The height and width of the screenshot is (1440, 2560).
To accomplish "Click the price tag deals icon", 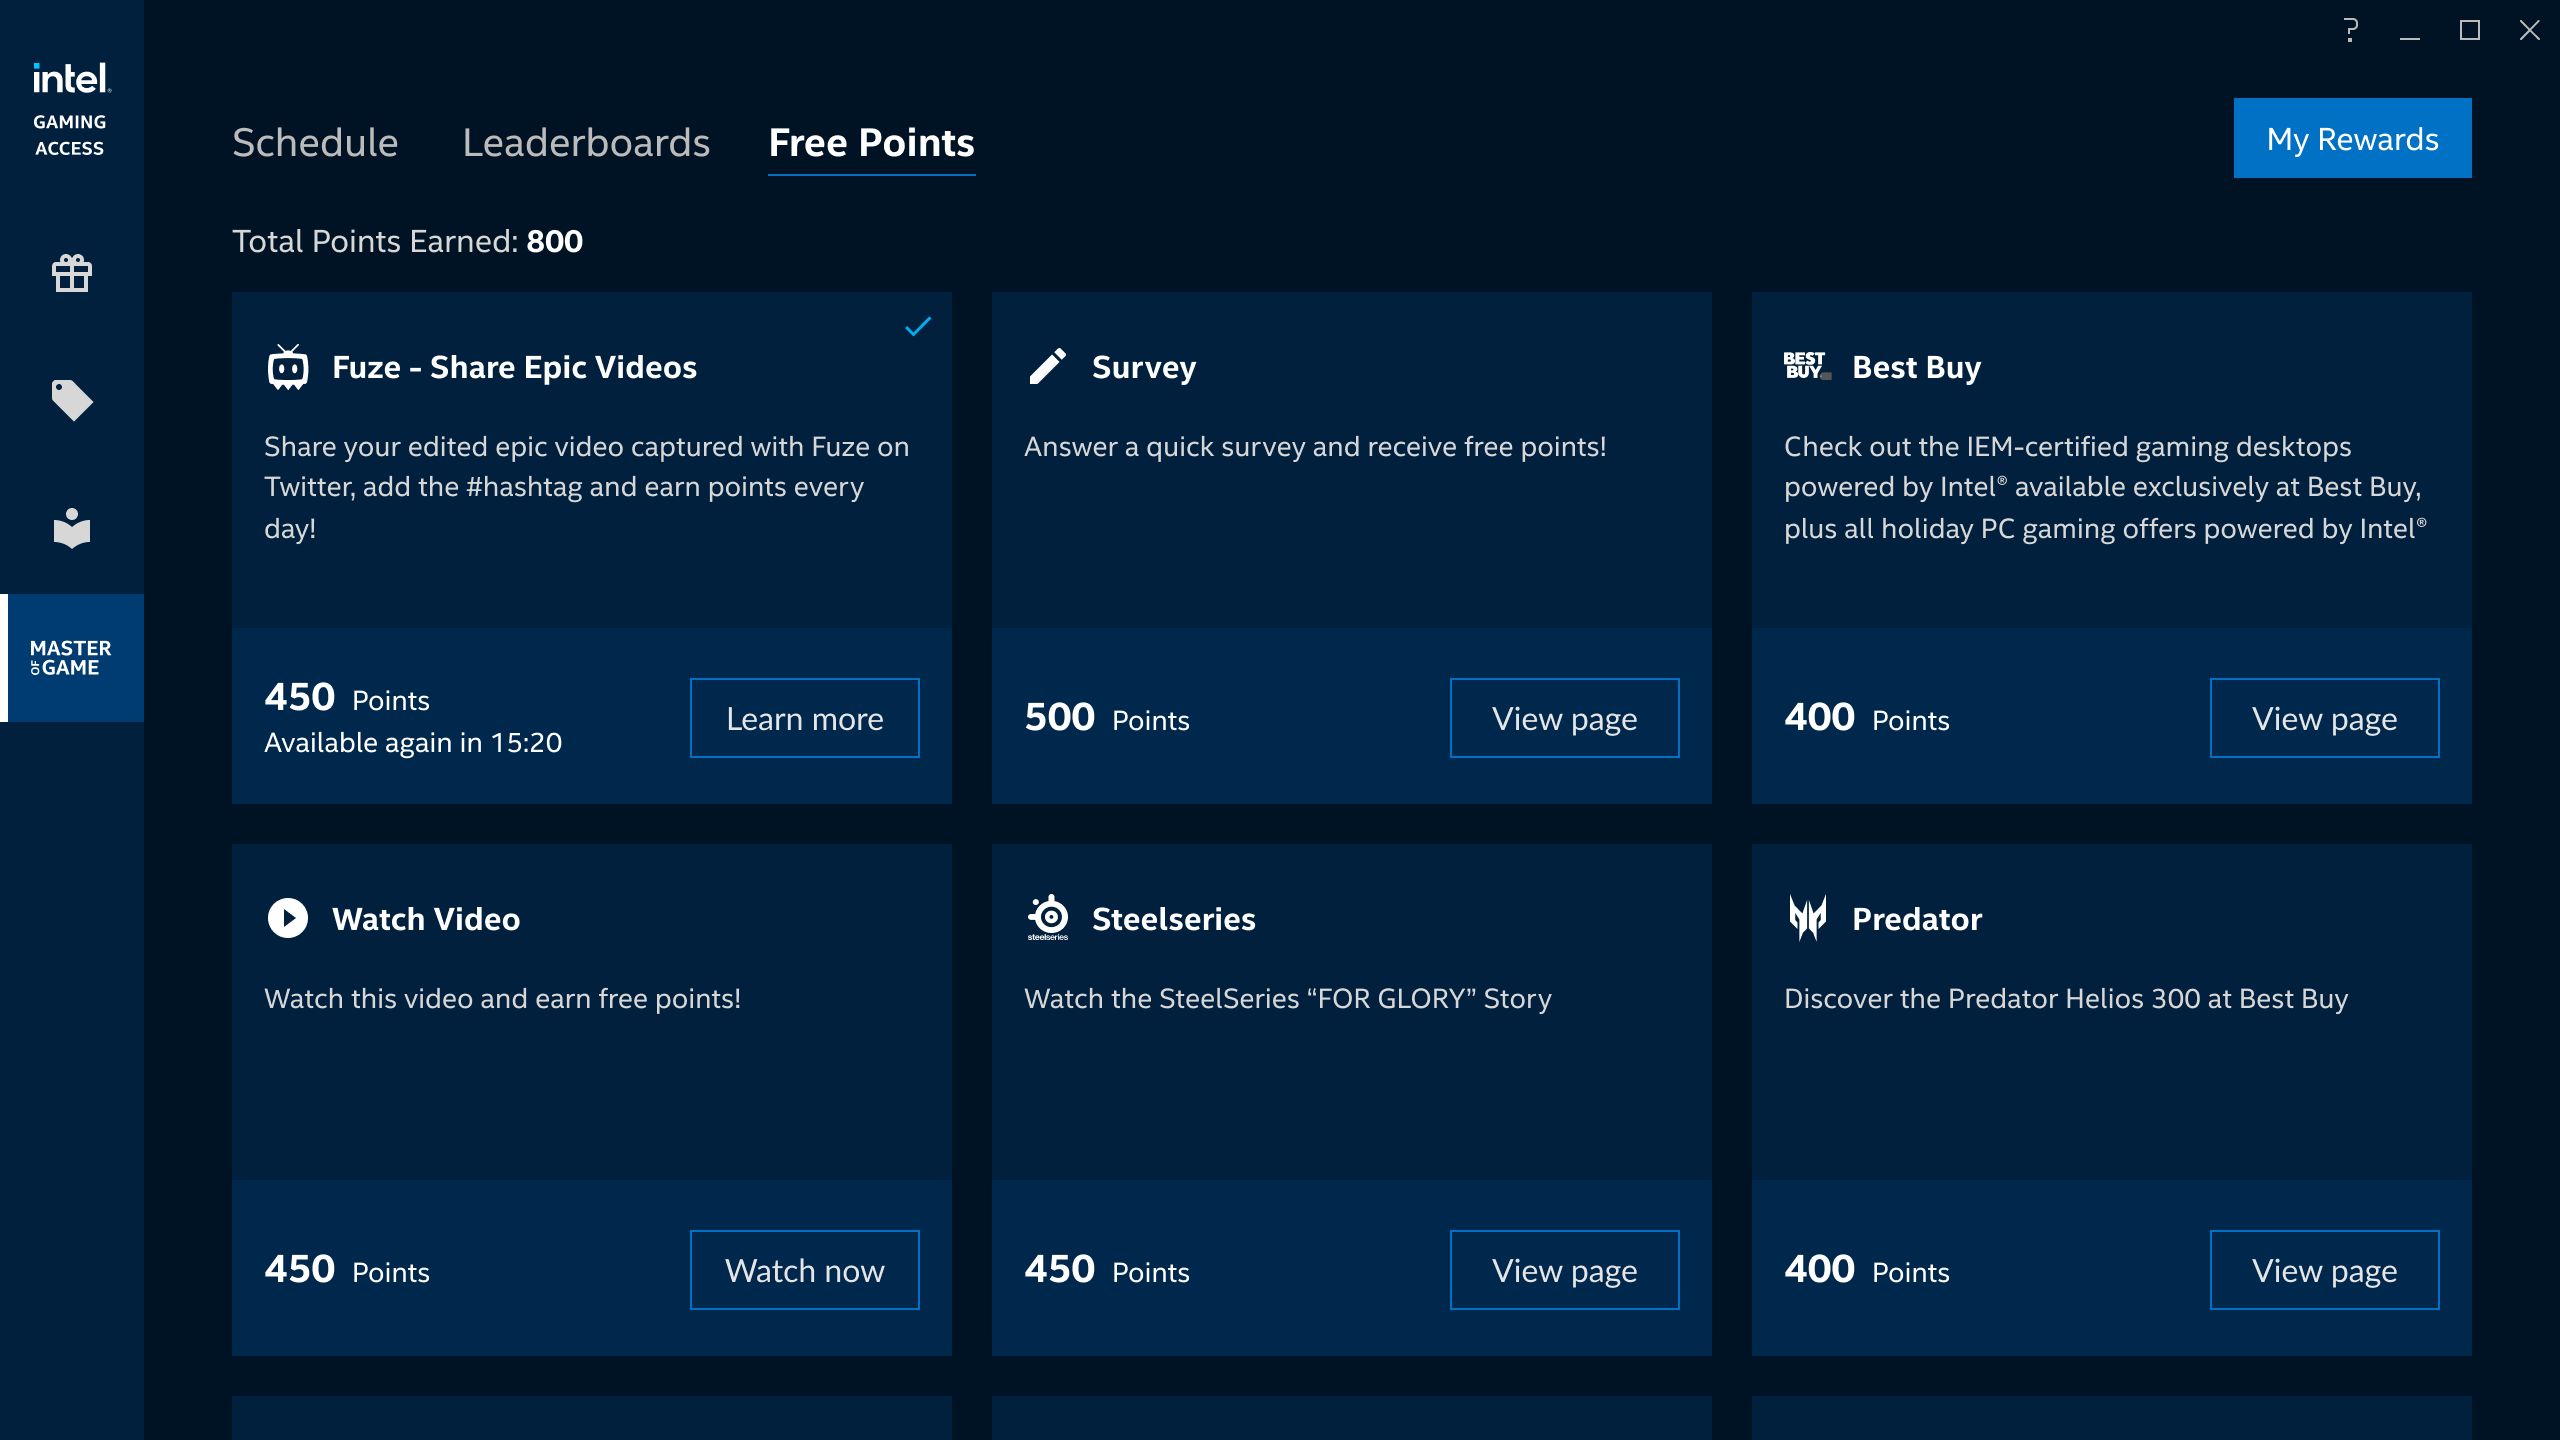I will [71, 400].
